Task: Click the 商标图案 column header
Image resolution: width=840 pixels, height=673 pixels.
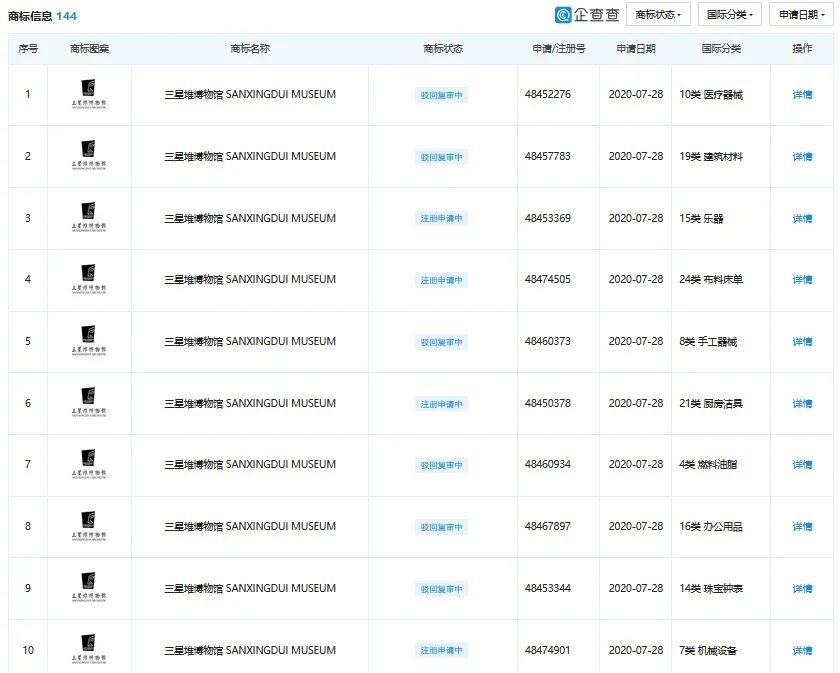Action: 89,49
